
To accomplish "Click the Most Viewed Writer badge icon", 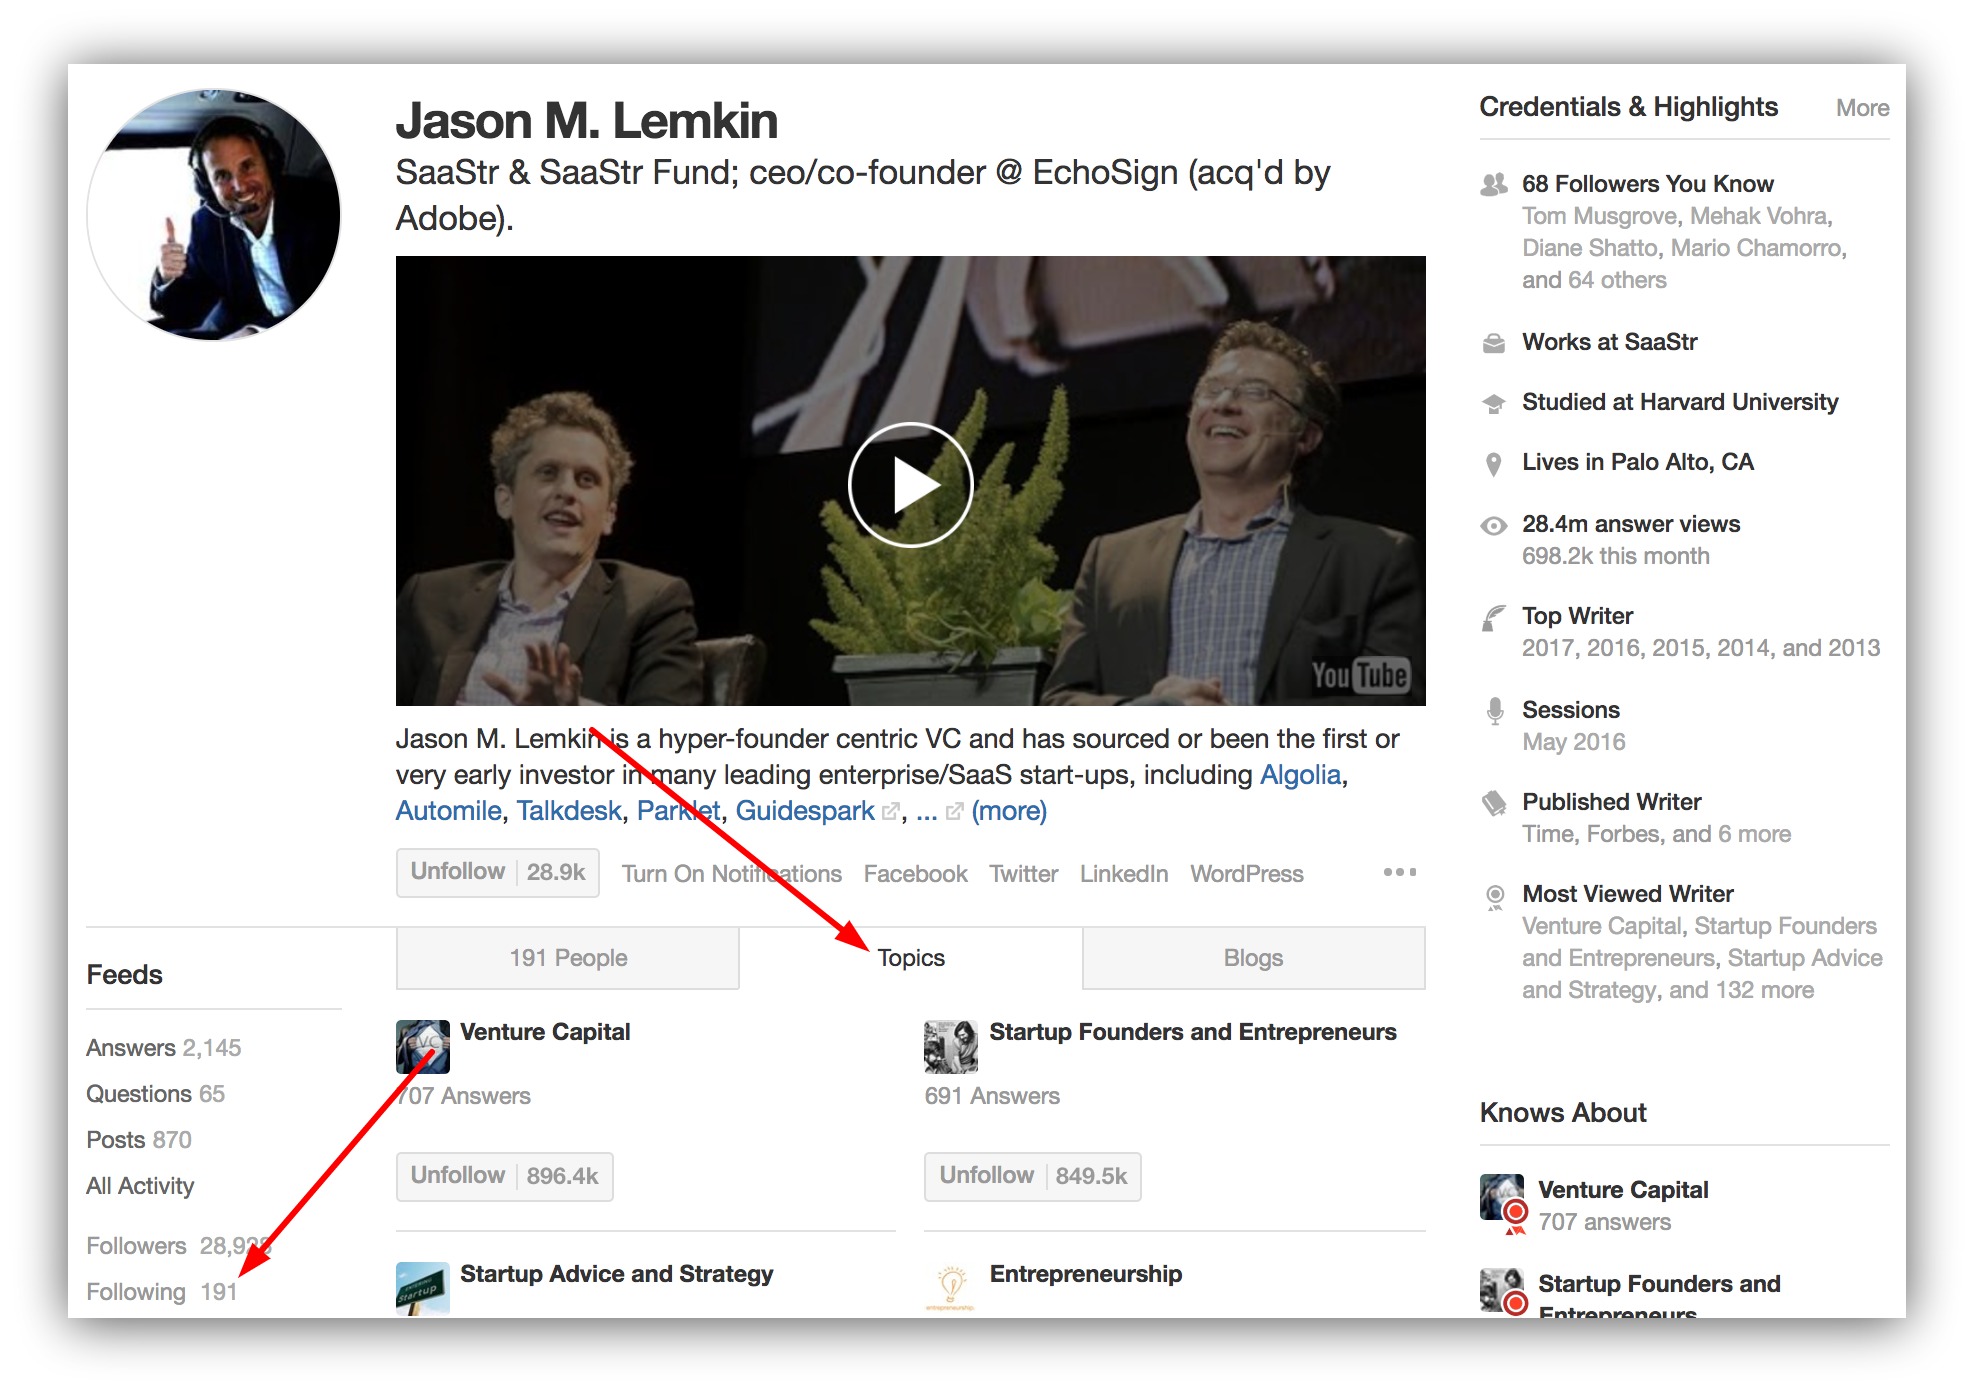I will (1494, 897).
